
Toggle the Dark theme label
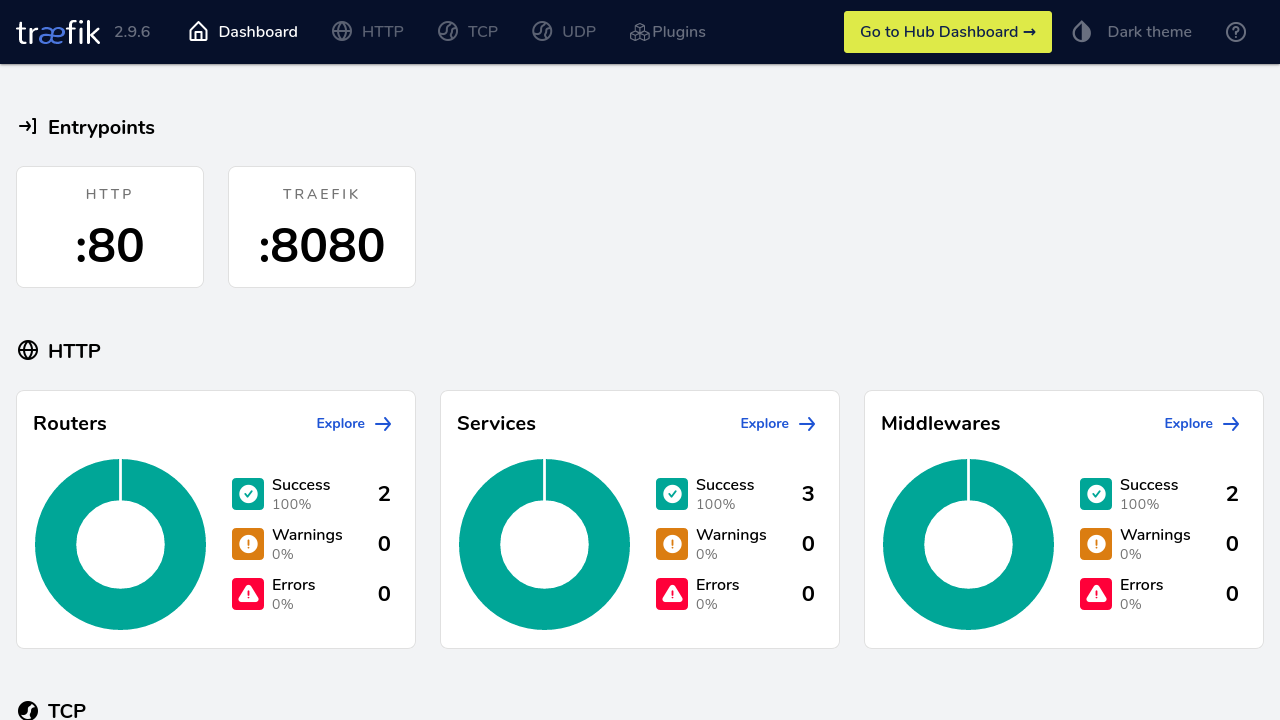(x=1149, y=32)
